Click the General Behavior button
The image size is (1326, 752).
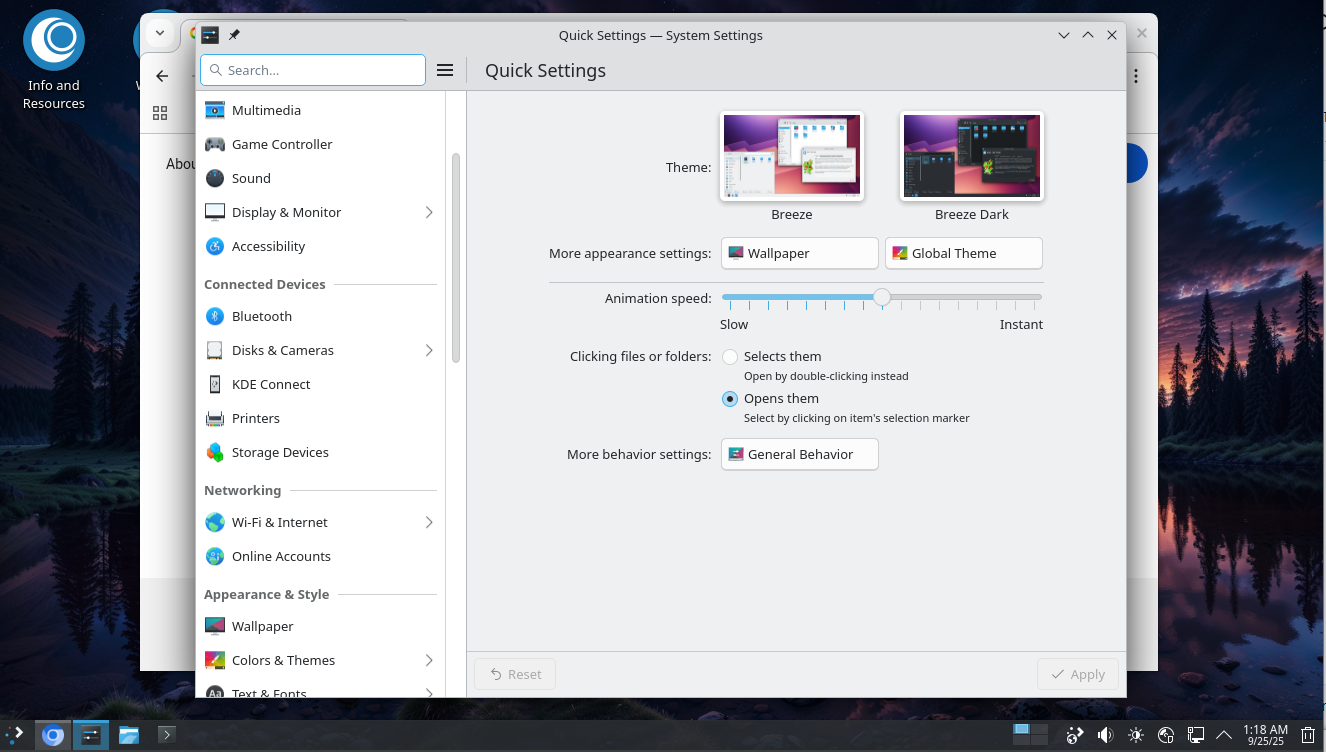click(x=799, y=454)
